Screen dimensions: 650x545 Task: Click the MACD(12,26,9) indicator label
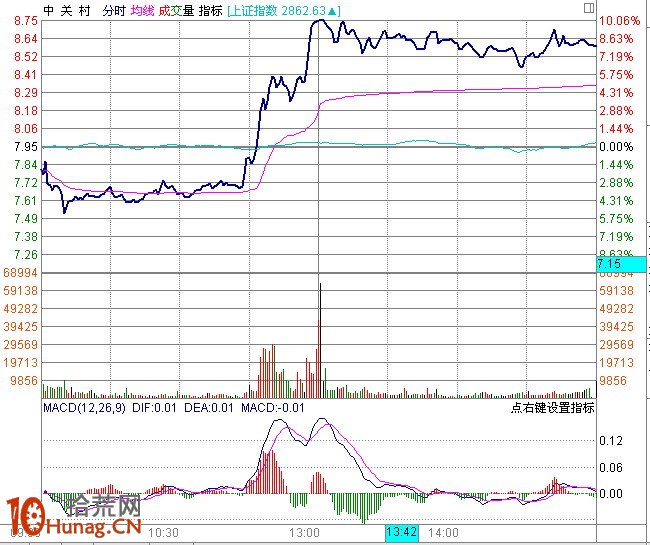[84, 407]
